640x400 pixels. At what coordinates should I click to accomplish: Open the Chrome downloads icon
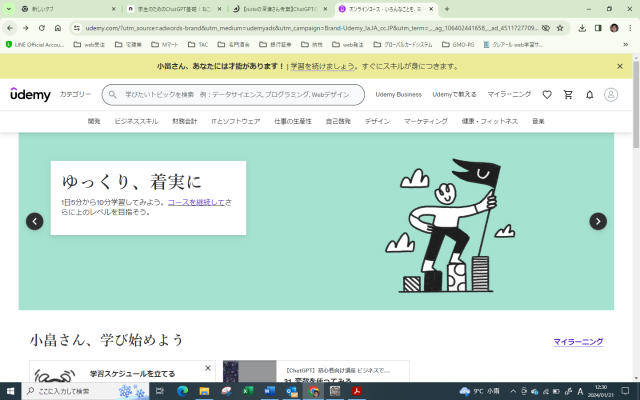582,28
